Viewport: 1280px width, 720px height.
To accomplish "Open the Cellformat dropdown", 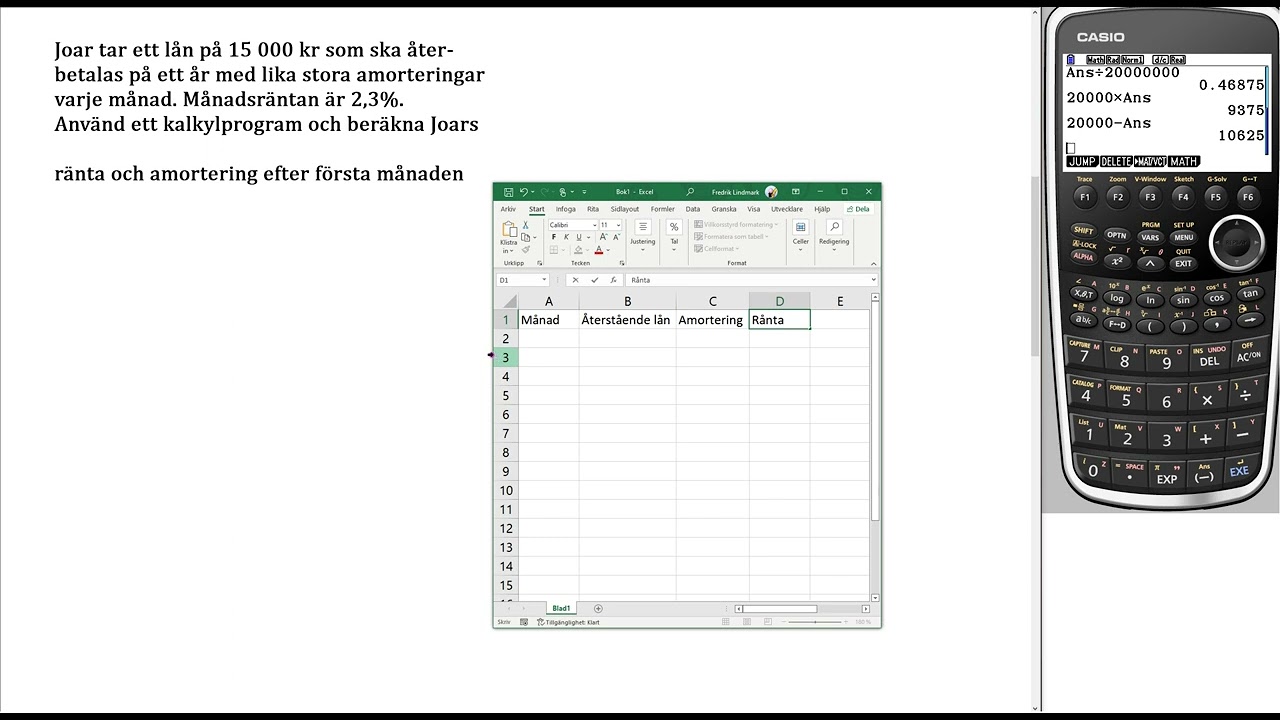I will [716, 249].
